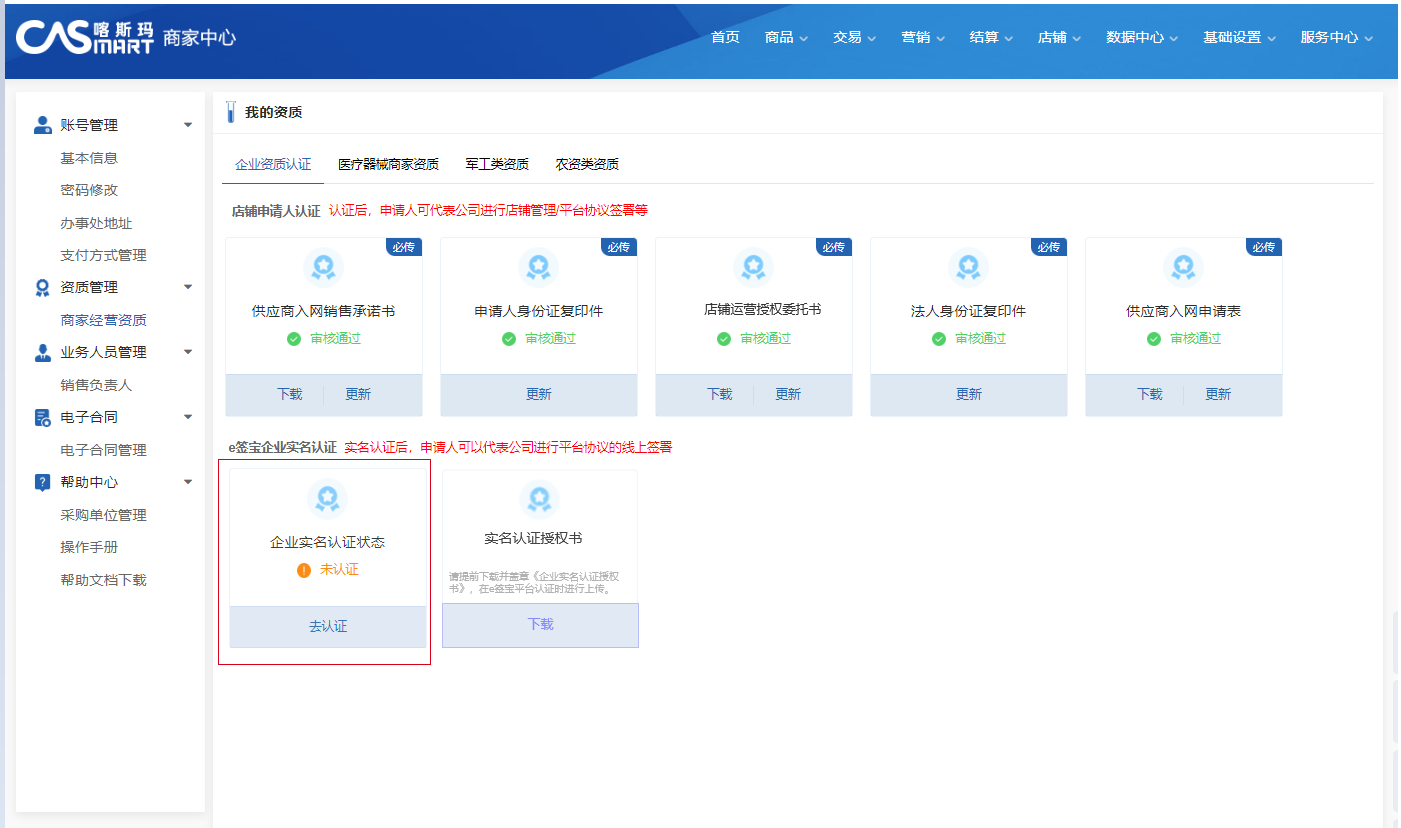Click the 资质管理 badge icon in sidebar
1401x828 pixels.
point(42,287)
